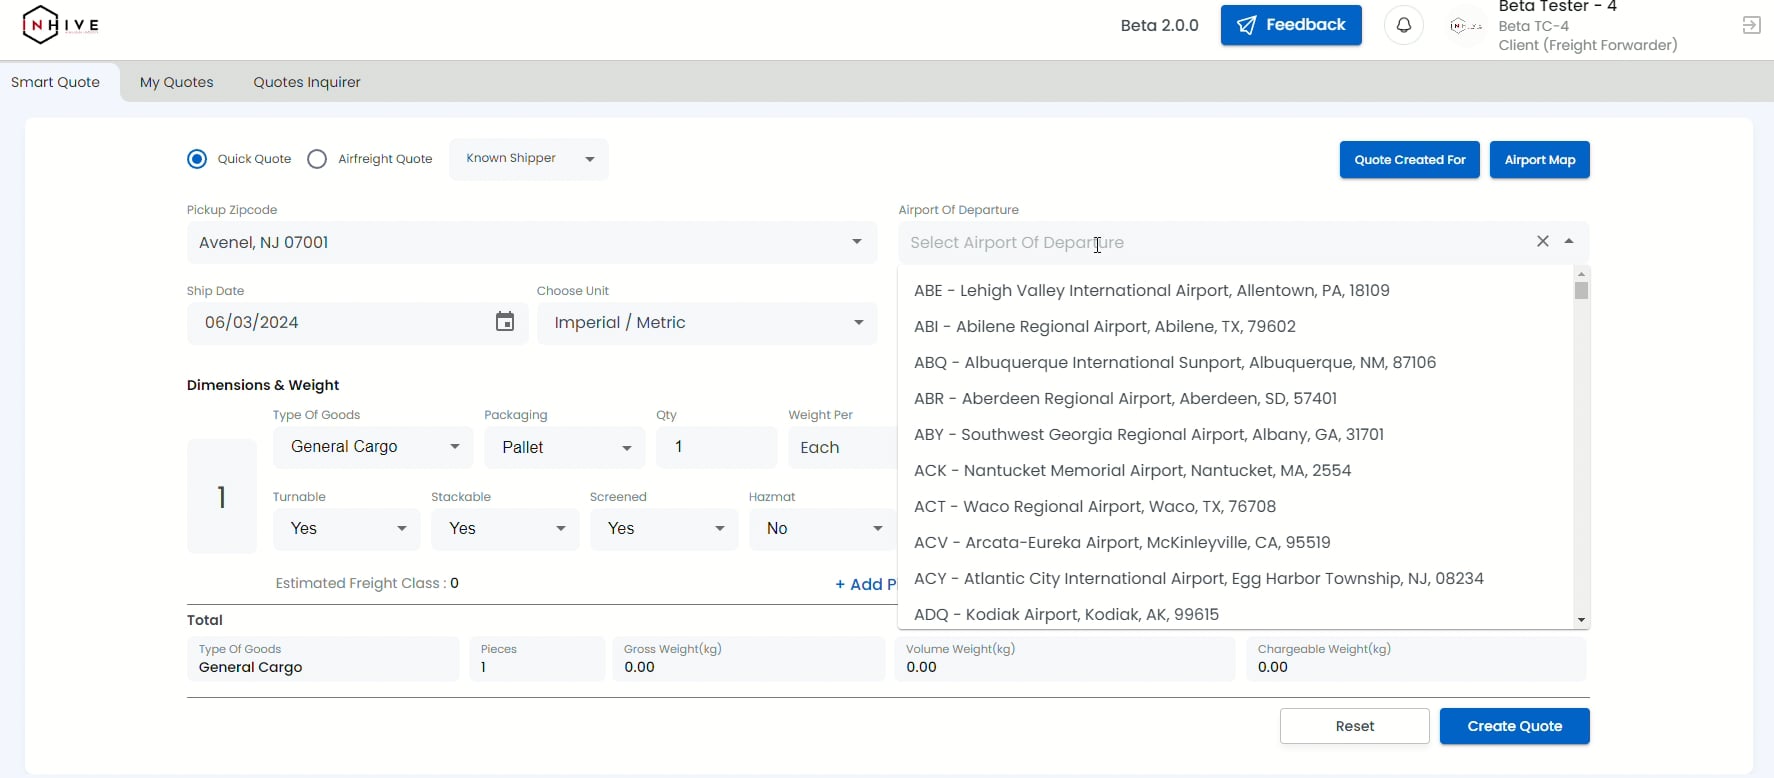
Task: Click the Chargeable Weight(kg) field
Action: [1416, 659]
